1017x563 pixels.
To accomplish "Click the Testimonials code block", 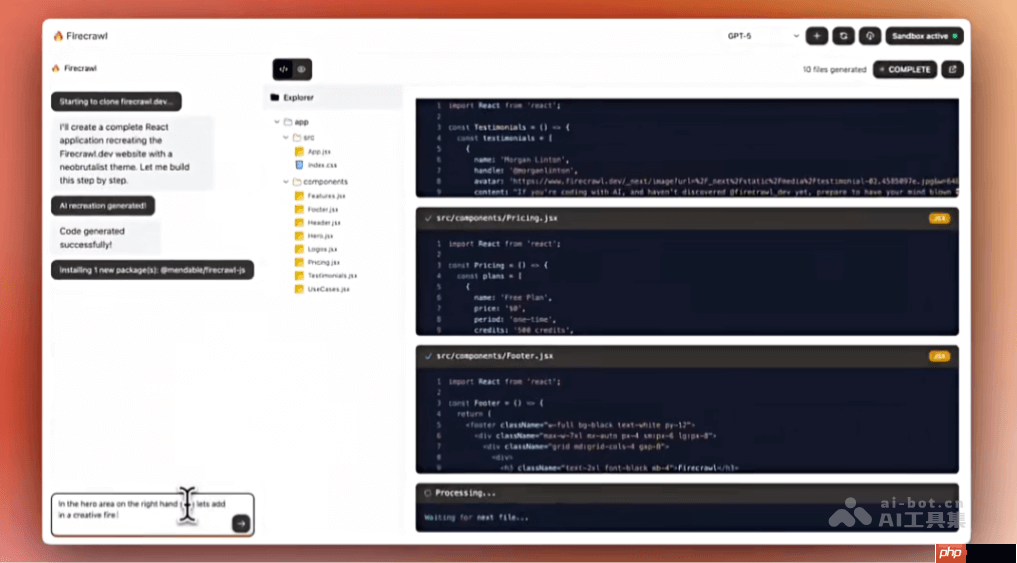I will point(687,148).
